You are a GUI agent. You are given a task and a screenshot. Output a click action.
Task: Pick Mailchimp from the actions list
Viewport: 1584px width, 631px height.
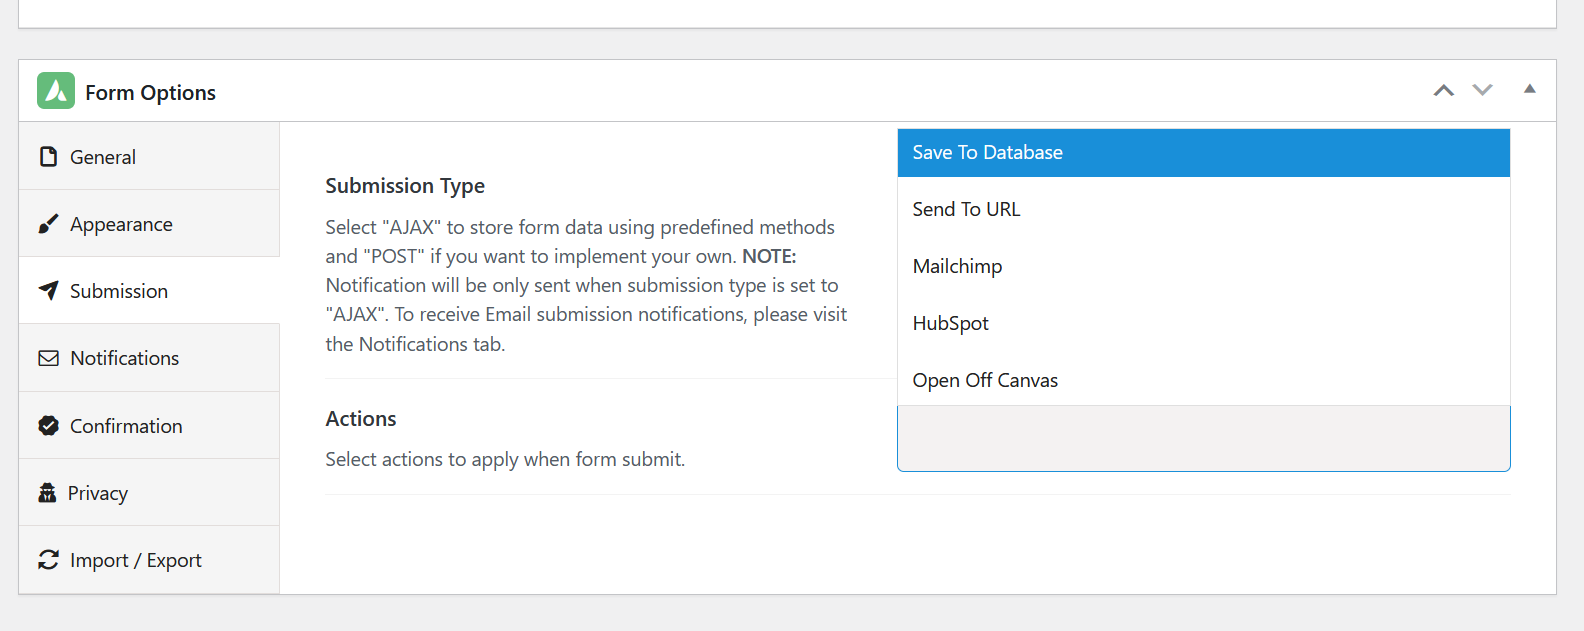pos(1203,267)
